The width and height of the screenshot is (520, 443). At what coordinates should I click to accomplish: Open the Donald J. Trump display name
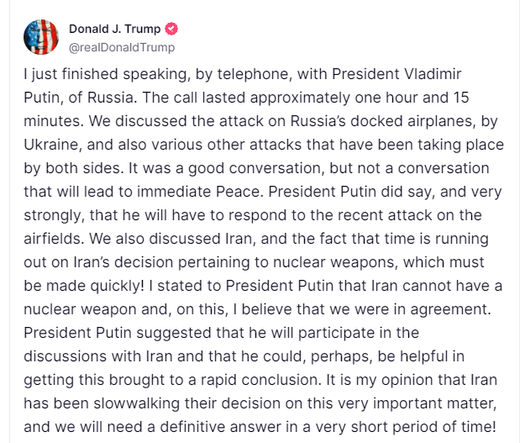pyautogui.click(x=115, y=29)
